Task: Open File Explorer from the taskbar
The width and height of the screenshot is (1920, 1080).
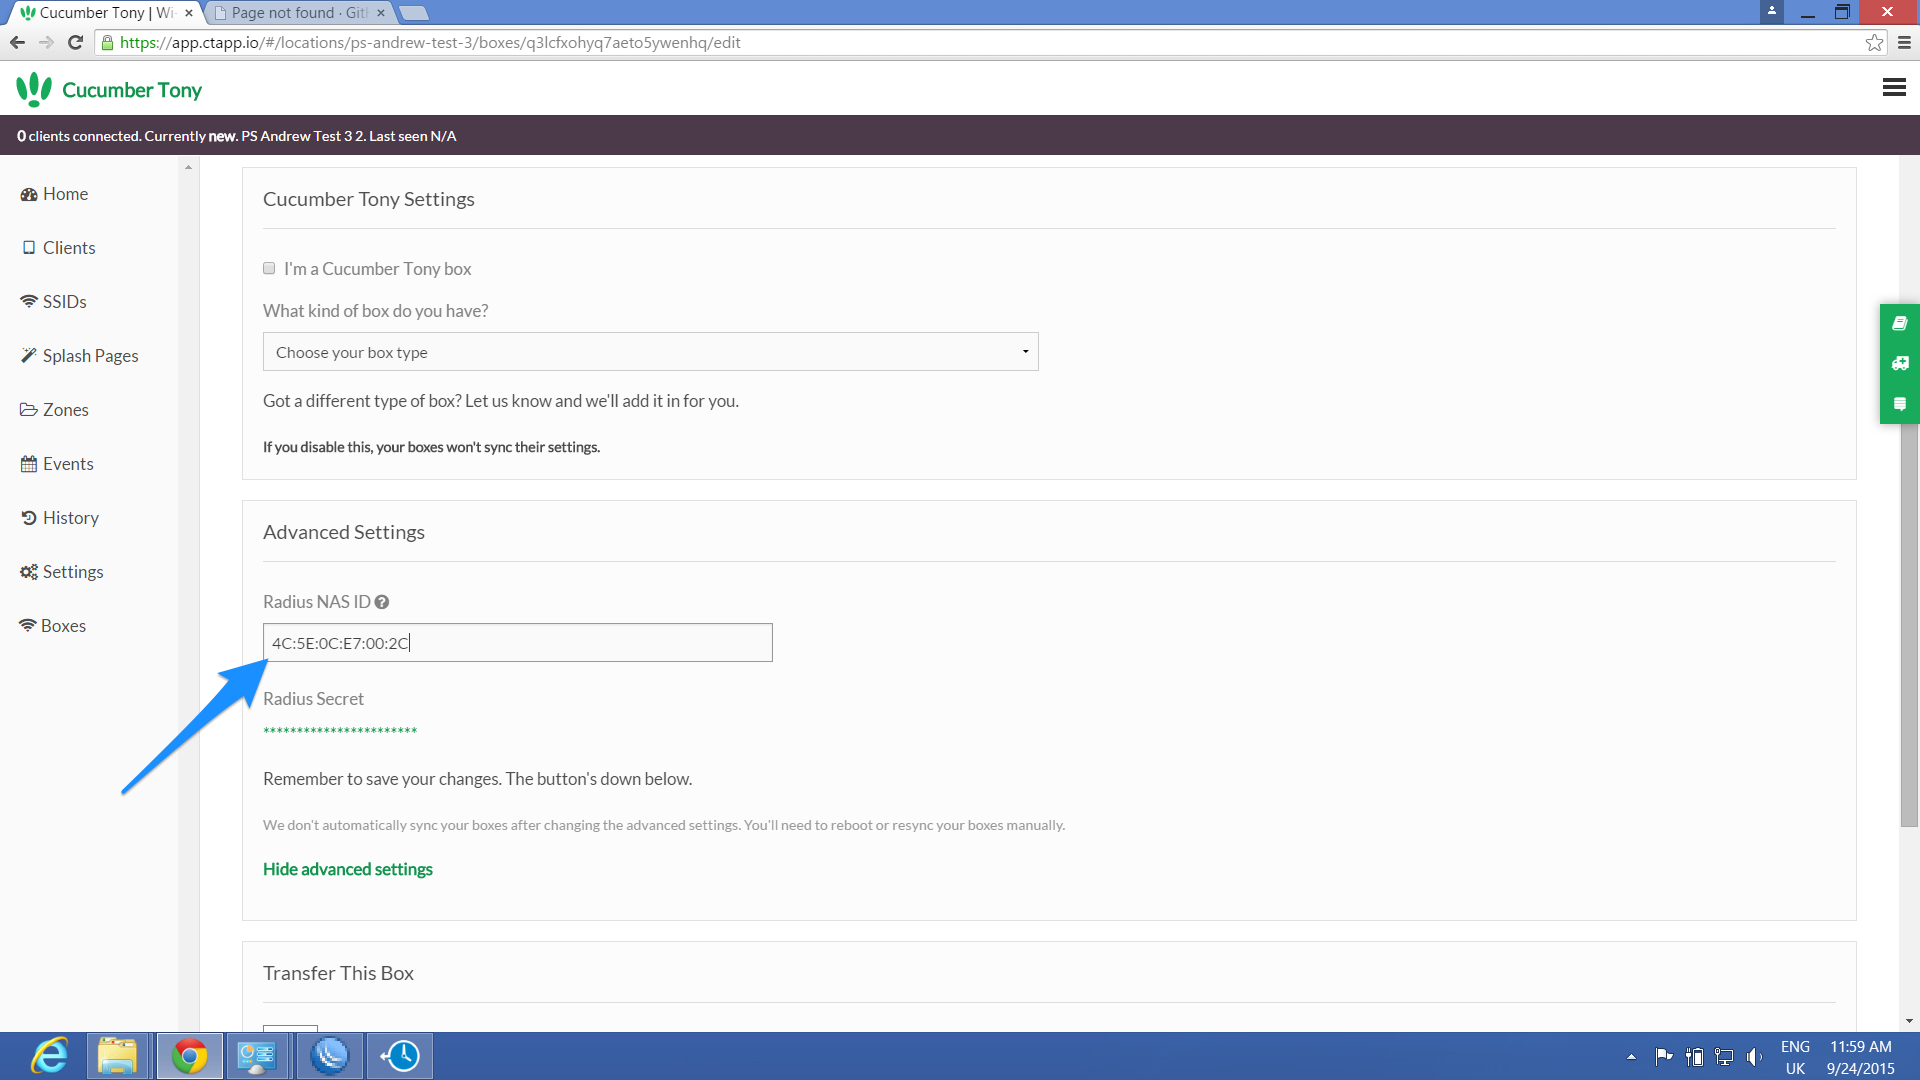Action: coord(117,1056)
